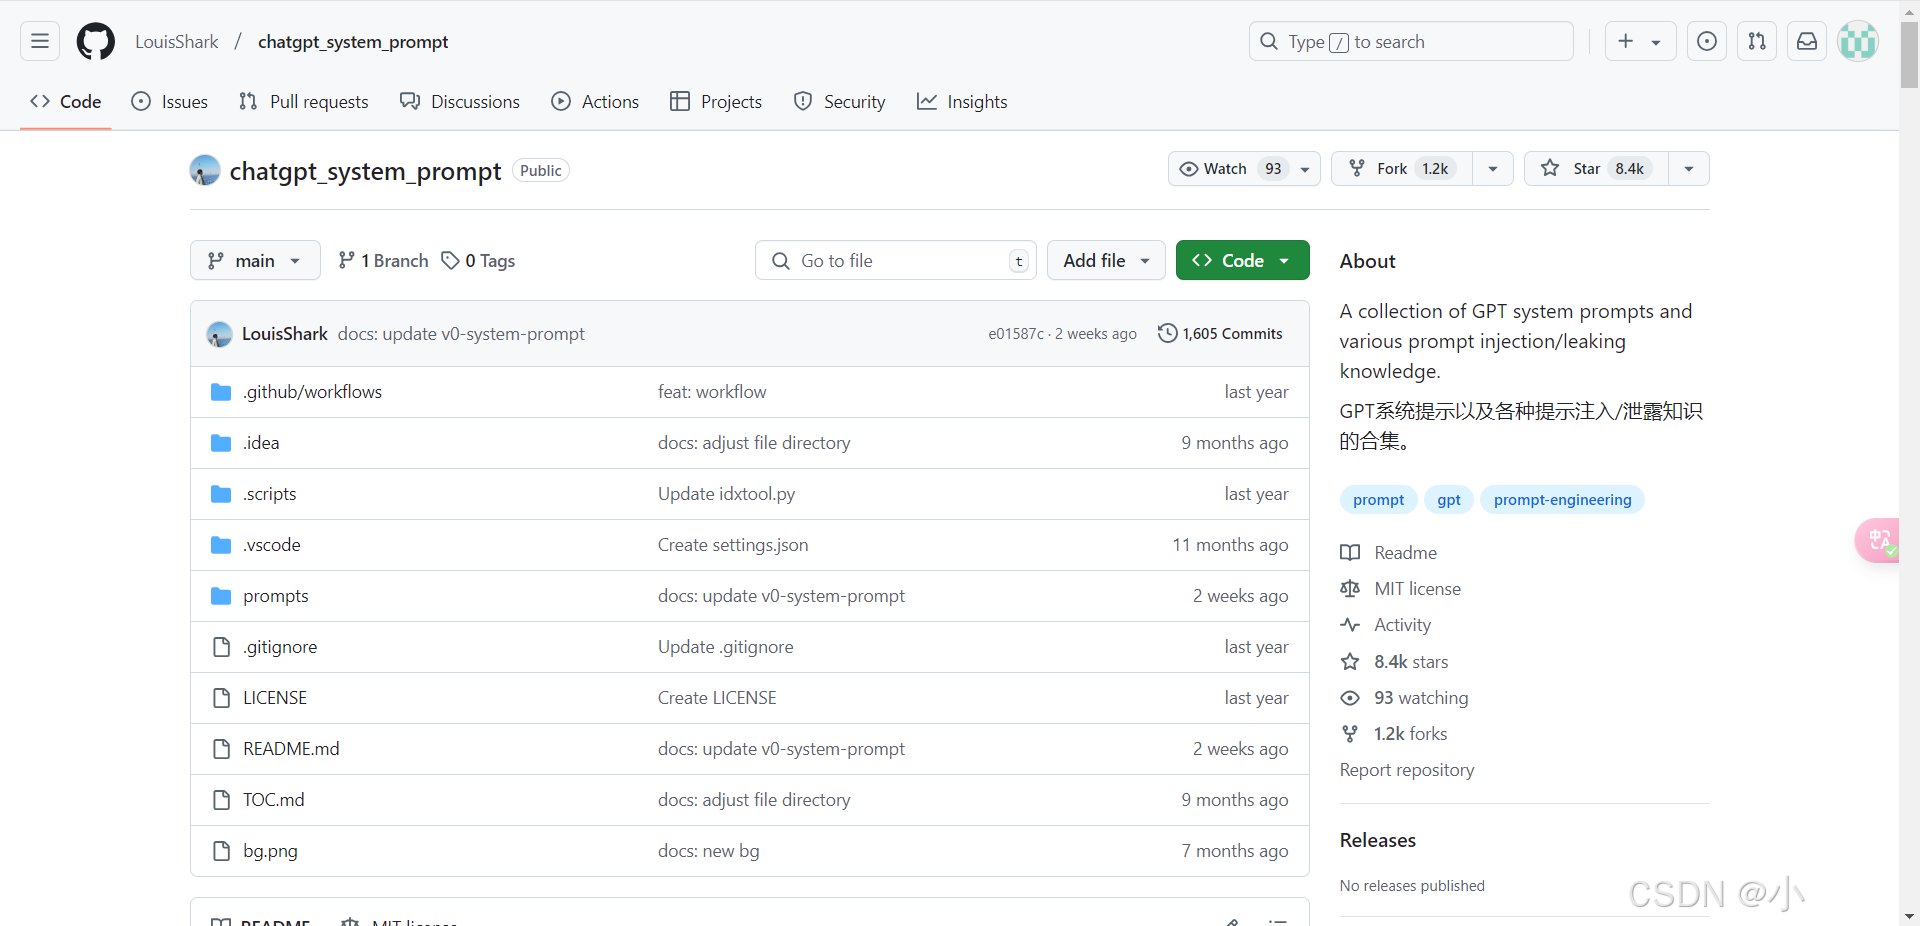Open the prompts folder
Screen dimensions: 1920x926
point(276,596)
